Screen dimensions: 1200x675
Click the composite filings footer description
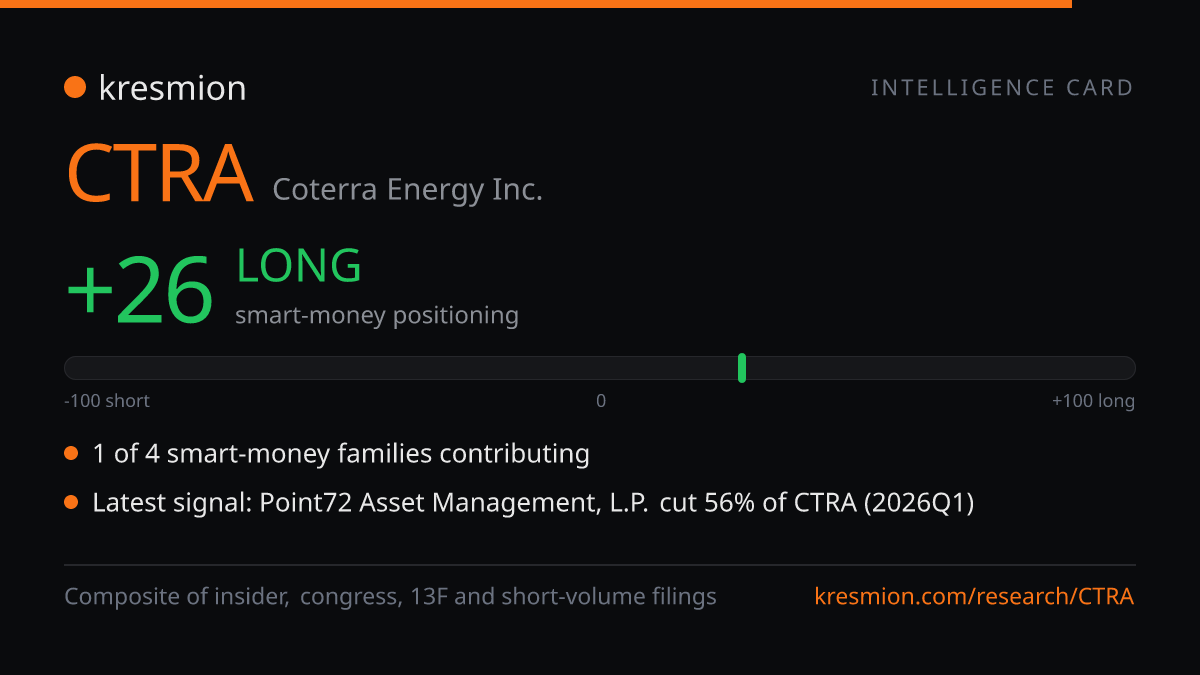390,597
